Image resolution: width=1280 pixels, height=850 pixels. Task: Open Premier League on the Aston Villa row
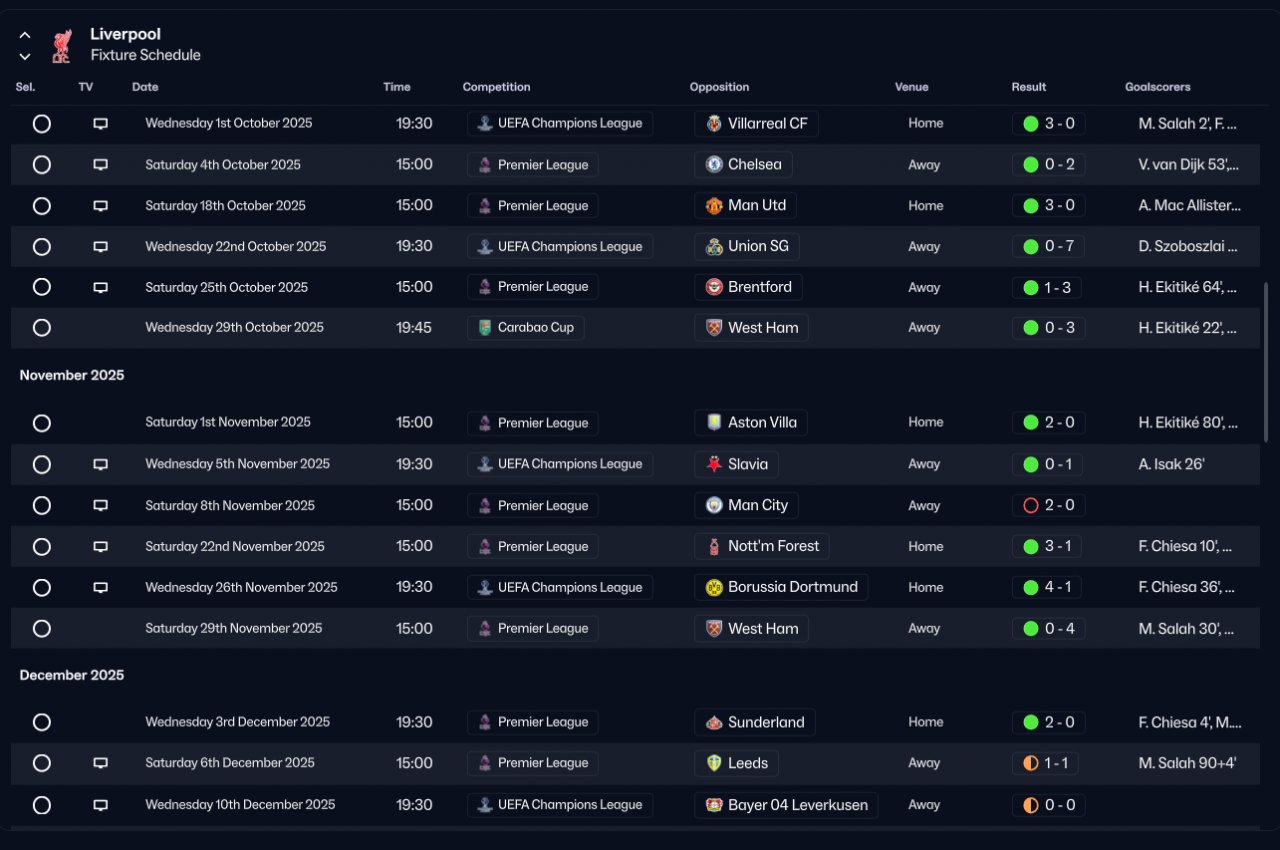pos(533,423)
